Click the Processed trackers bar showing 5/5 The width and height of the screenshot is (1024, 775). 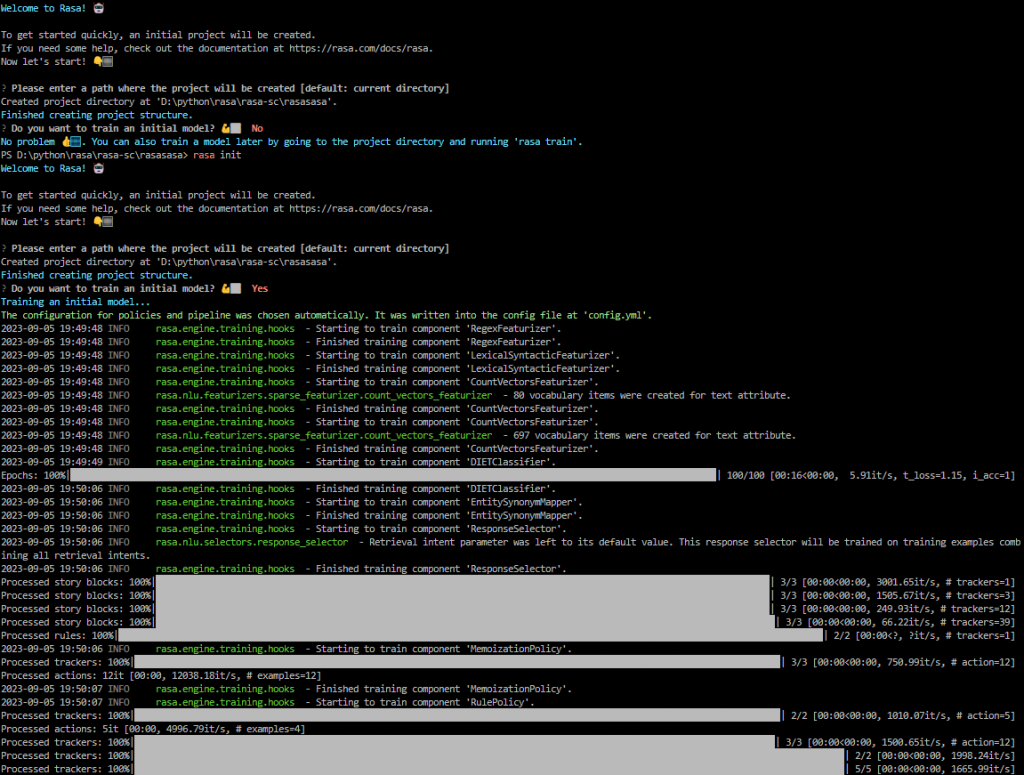(x=489, y=768)
